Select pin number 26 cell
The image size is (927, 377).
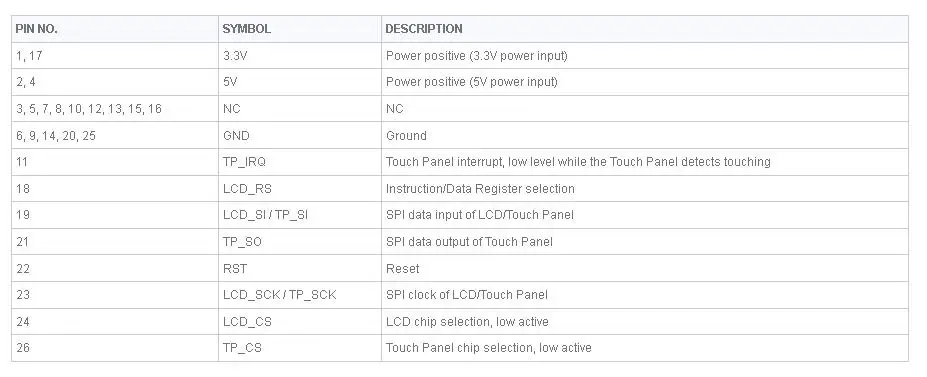tap(115, 348)
